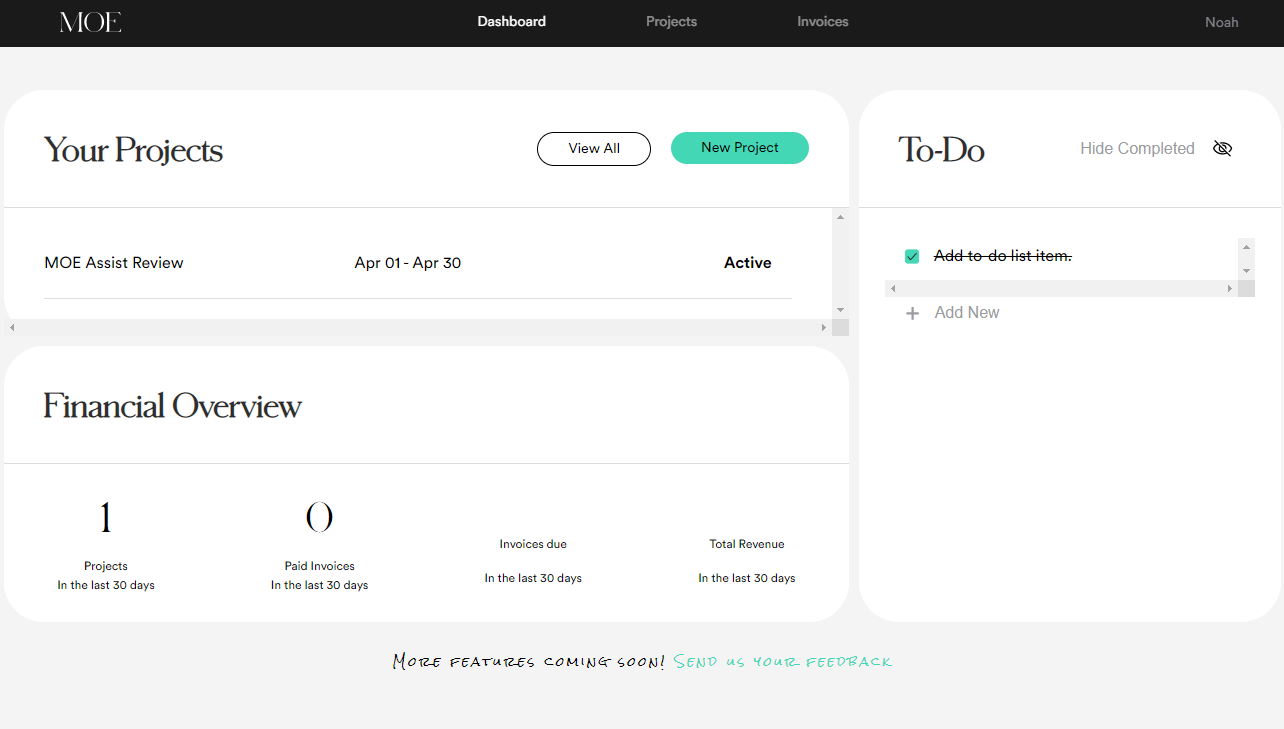Image resolution: width=1284 pixels, height=729 pixels.
Task: Click the to-do list down scroll arrow
Action: coord(1246,271)
